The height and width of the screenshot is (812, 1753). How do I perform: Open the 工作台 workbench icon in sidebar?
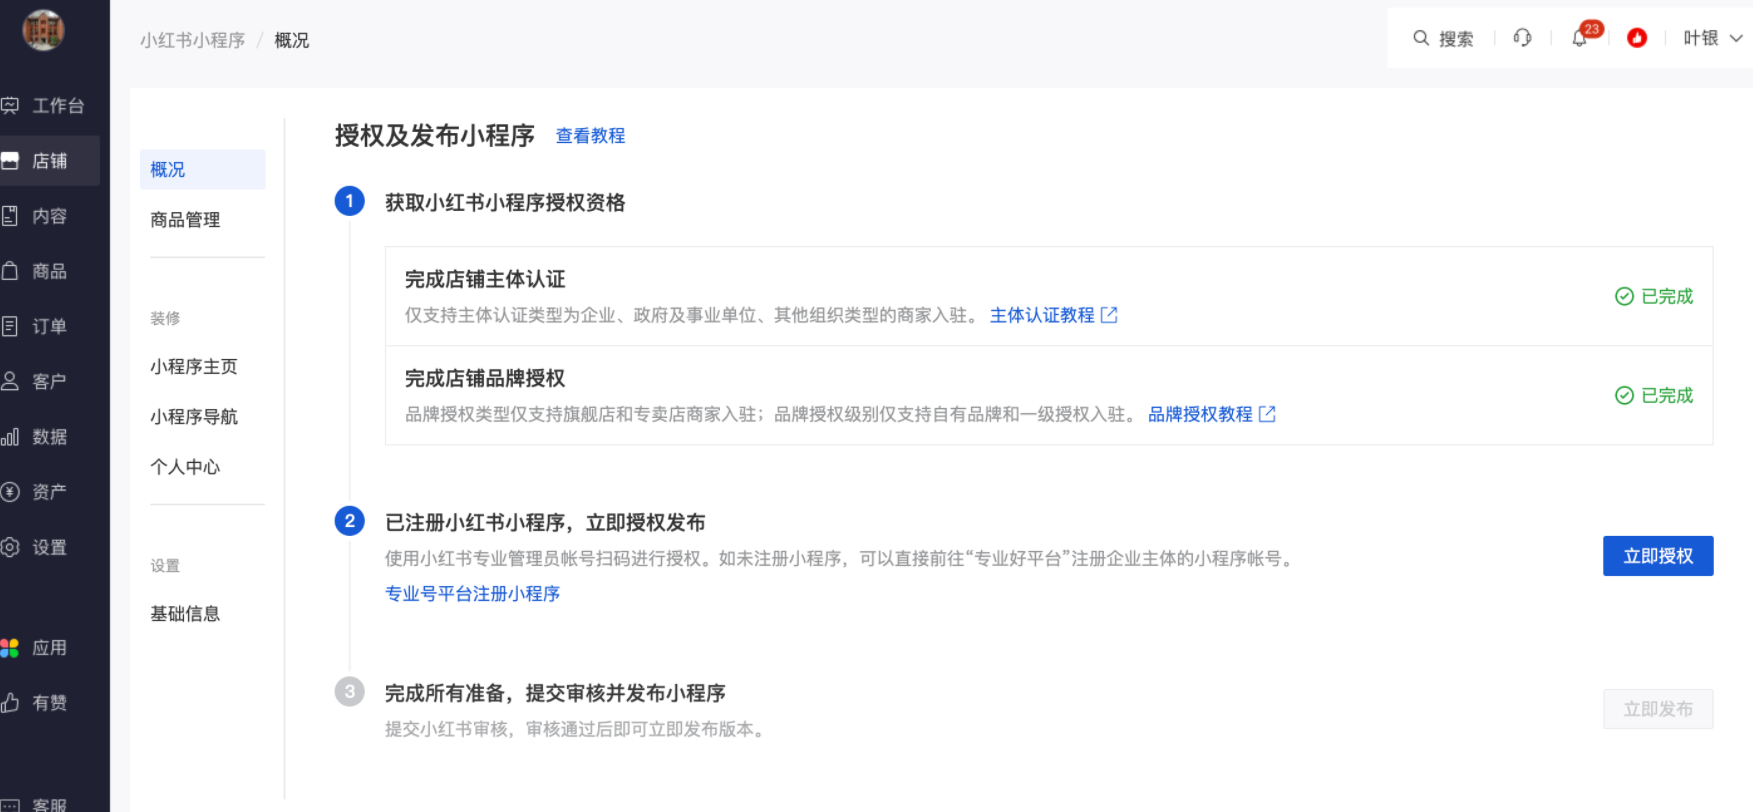(x=10, y=106)
